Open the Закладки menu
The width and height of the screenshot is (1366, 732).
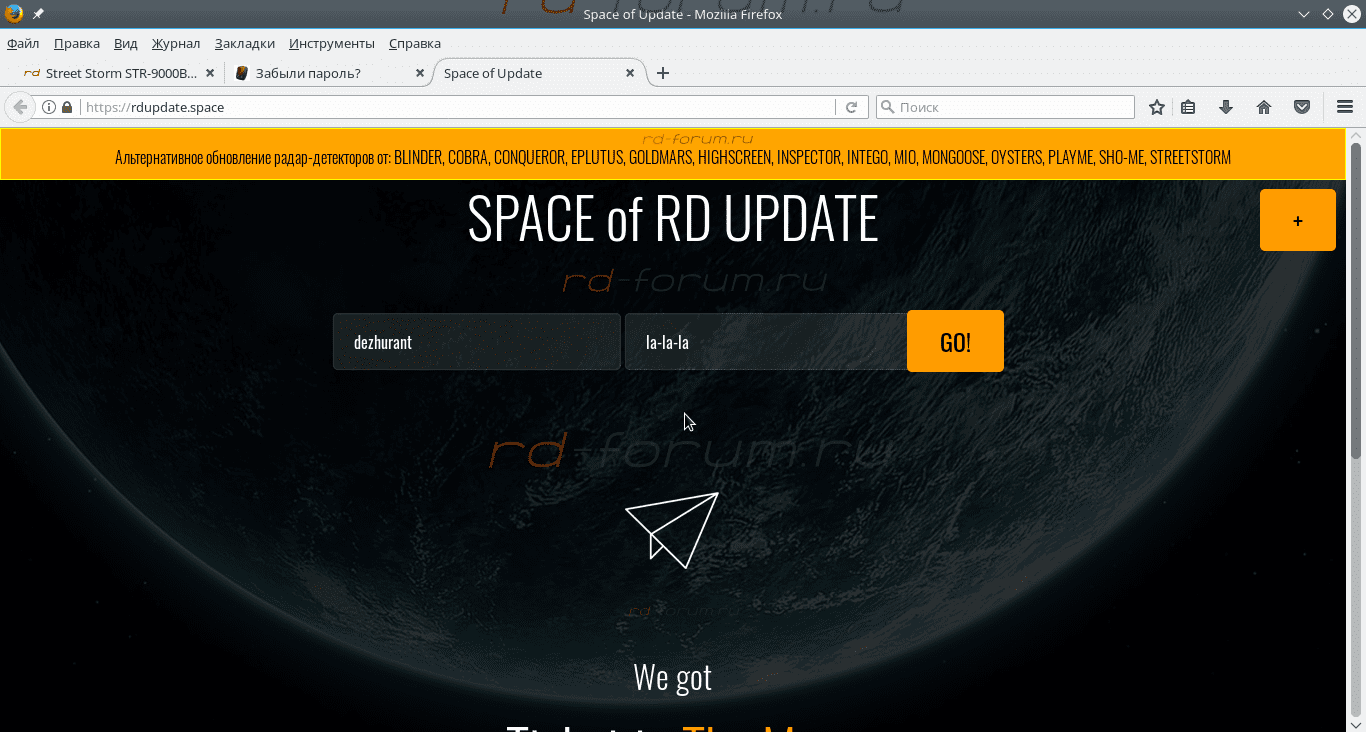coord(245,43)
